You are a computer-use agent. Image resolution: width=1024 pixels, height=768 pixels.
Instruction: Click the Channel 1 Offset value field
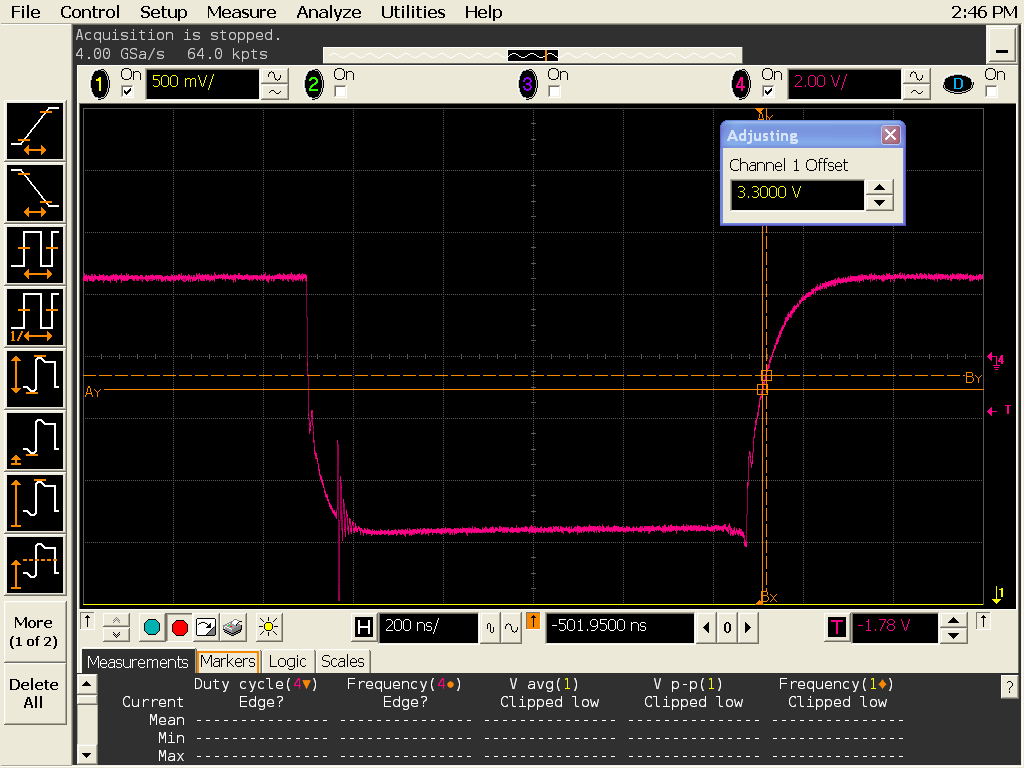pyautogui.click(x=797, y=195)
